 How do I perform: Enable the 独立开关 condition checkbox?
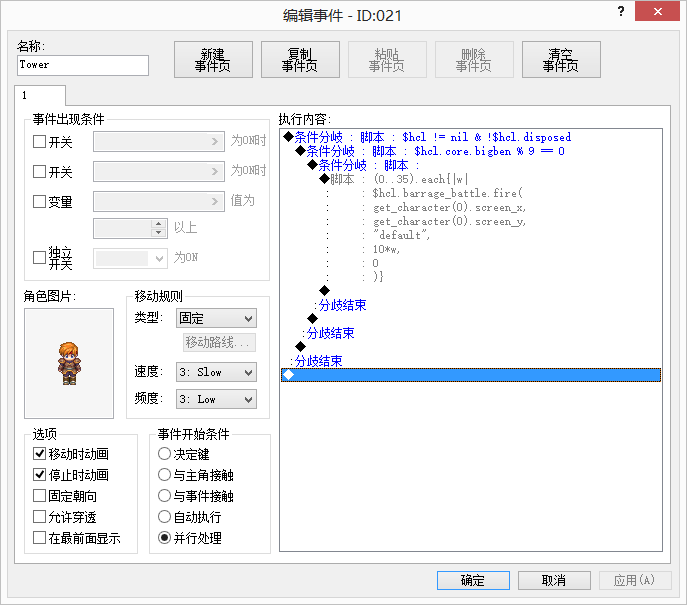(x=39, y=258)
